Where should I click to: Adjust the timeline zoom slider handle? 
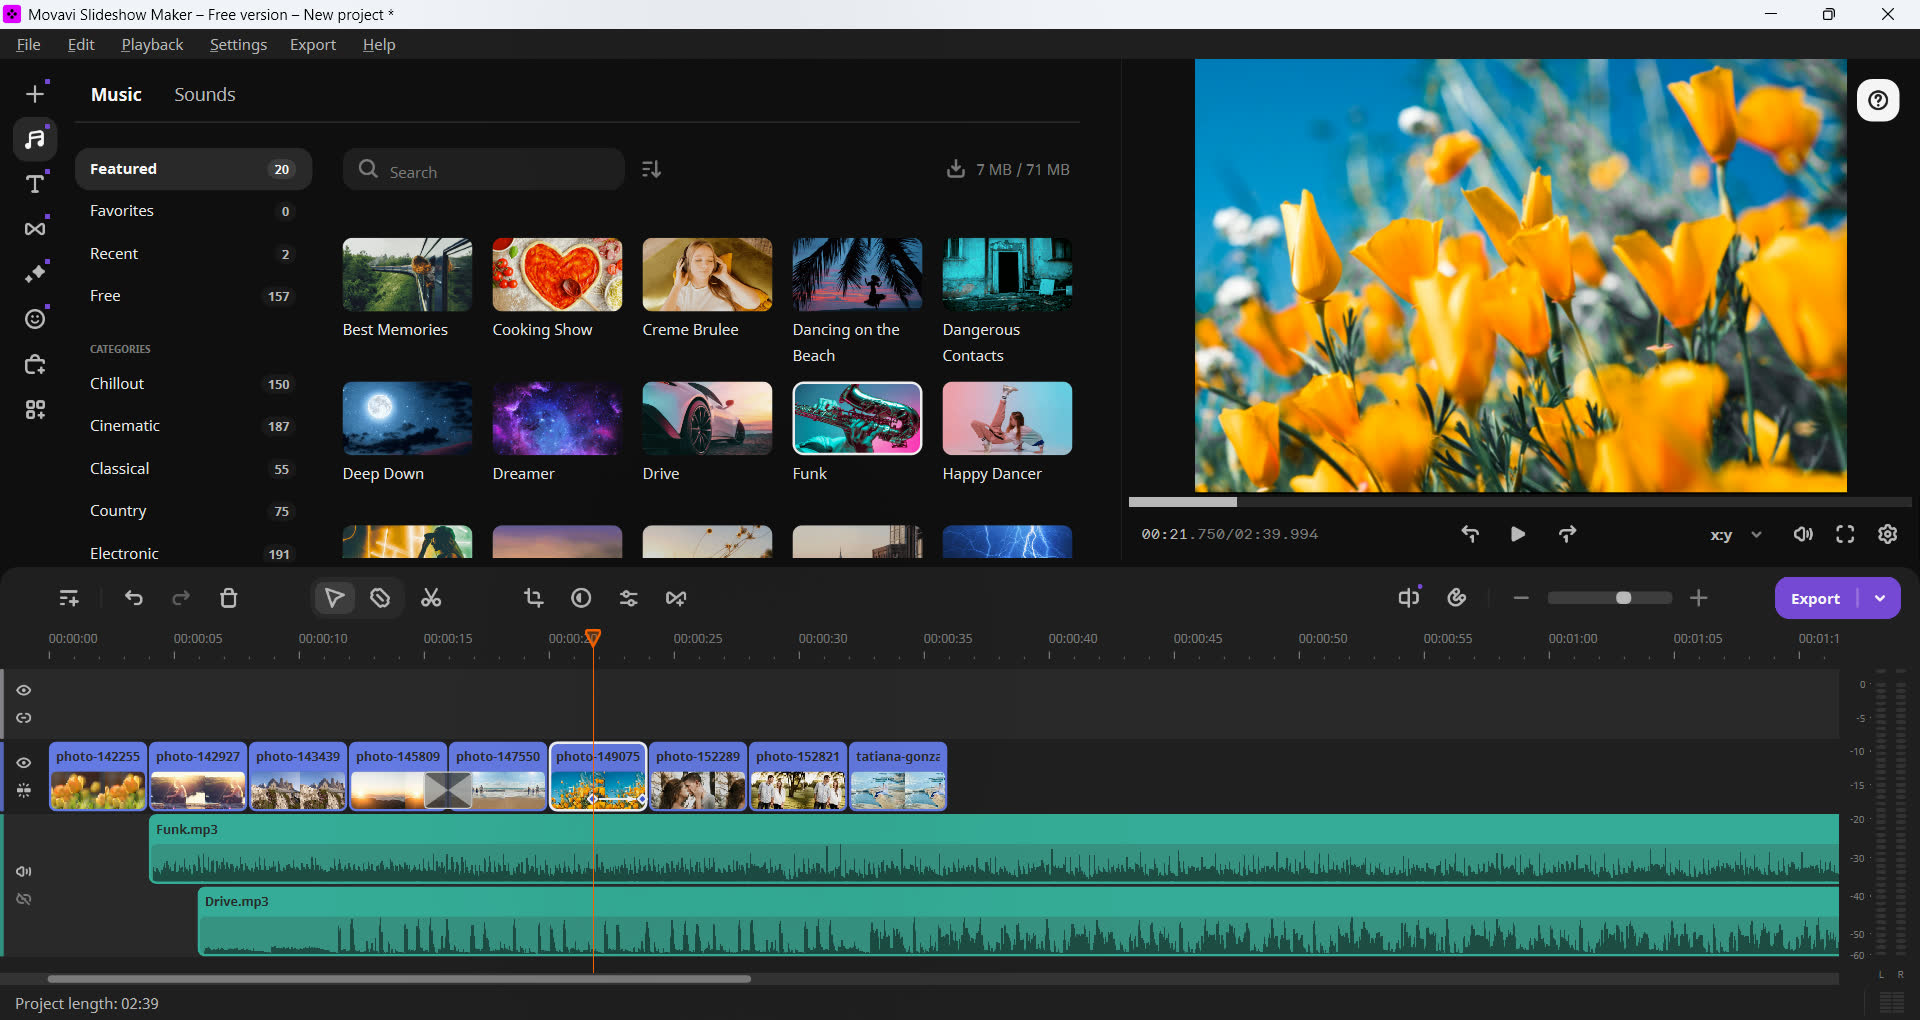coord(1624,598)
